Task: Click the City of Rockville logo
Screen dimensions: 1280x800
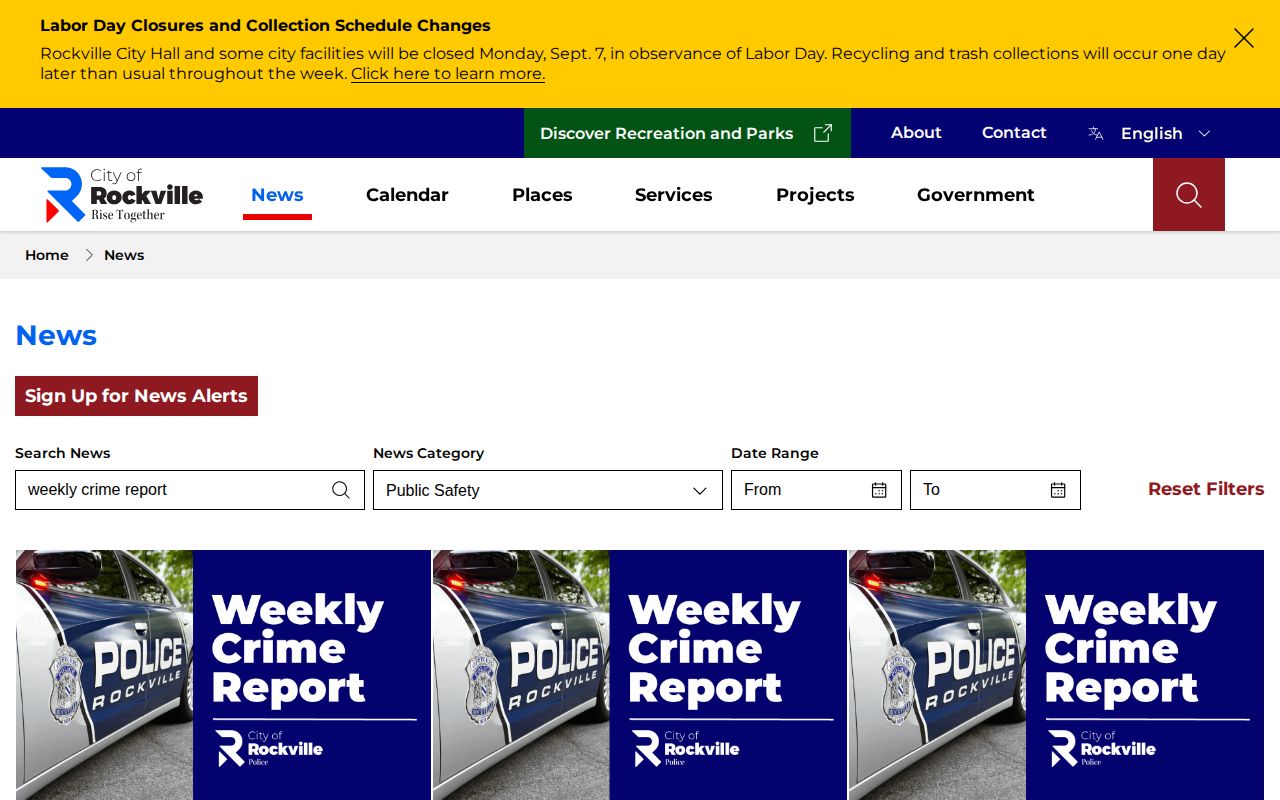Action: tap(122, 194)
